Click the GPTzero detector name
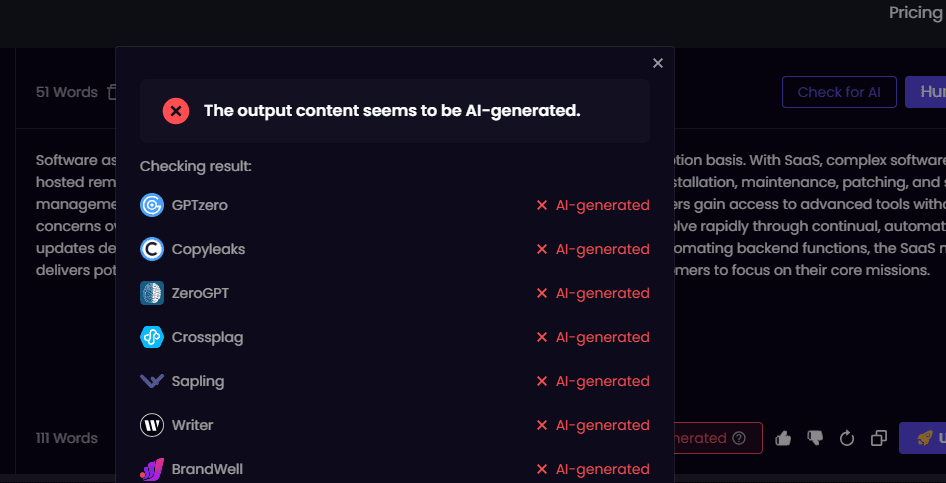 click(x=200, y=205)
